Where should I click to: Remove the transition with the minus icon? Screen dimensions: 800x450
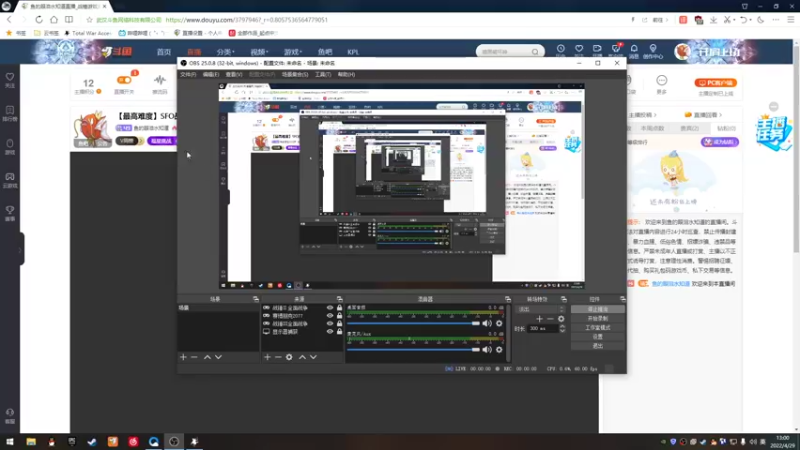point(550,319)
